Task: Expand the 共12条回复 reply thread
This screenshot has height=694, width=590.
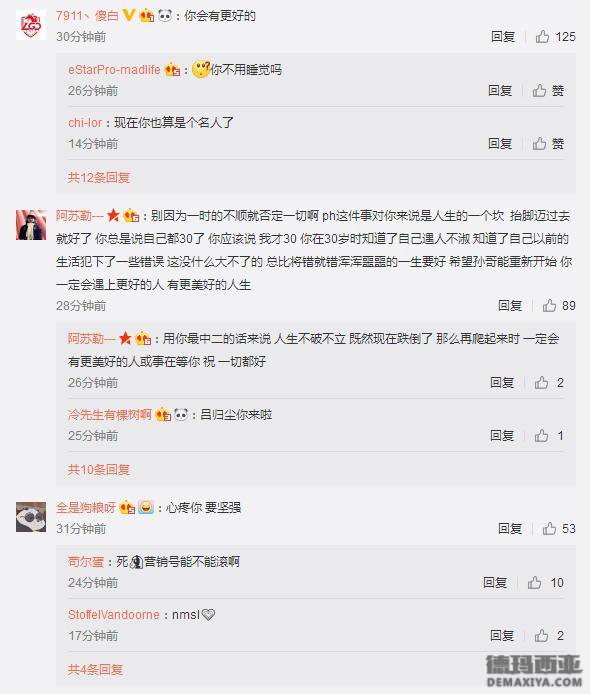Action: [99, 177]
